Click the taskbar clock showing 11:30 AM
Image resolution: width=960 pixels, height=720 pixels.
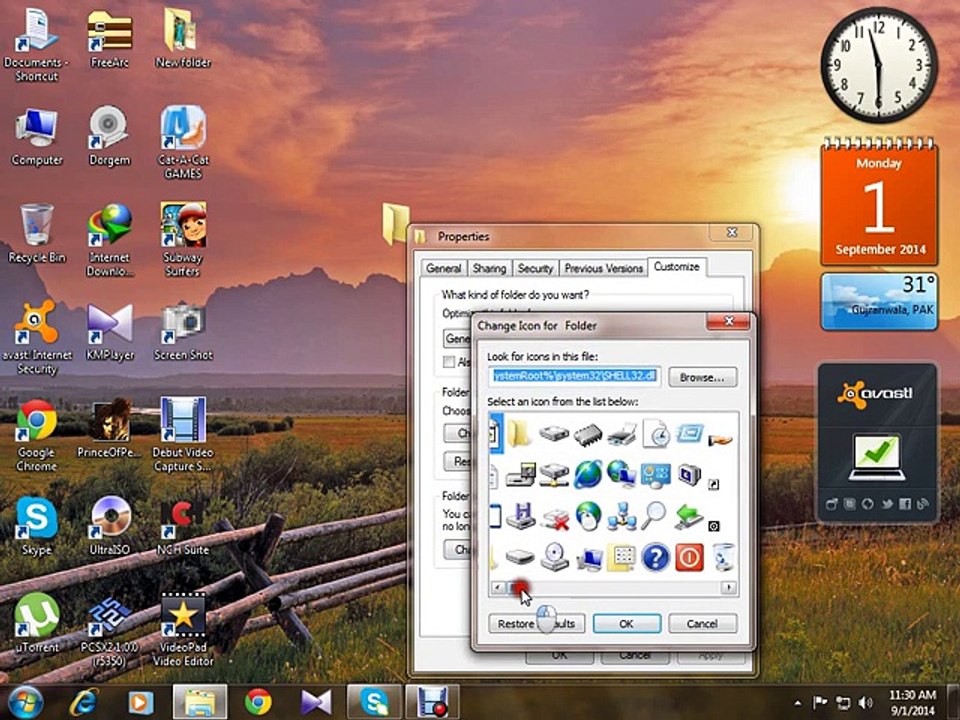(x=912, y=702)
